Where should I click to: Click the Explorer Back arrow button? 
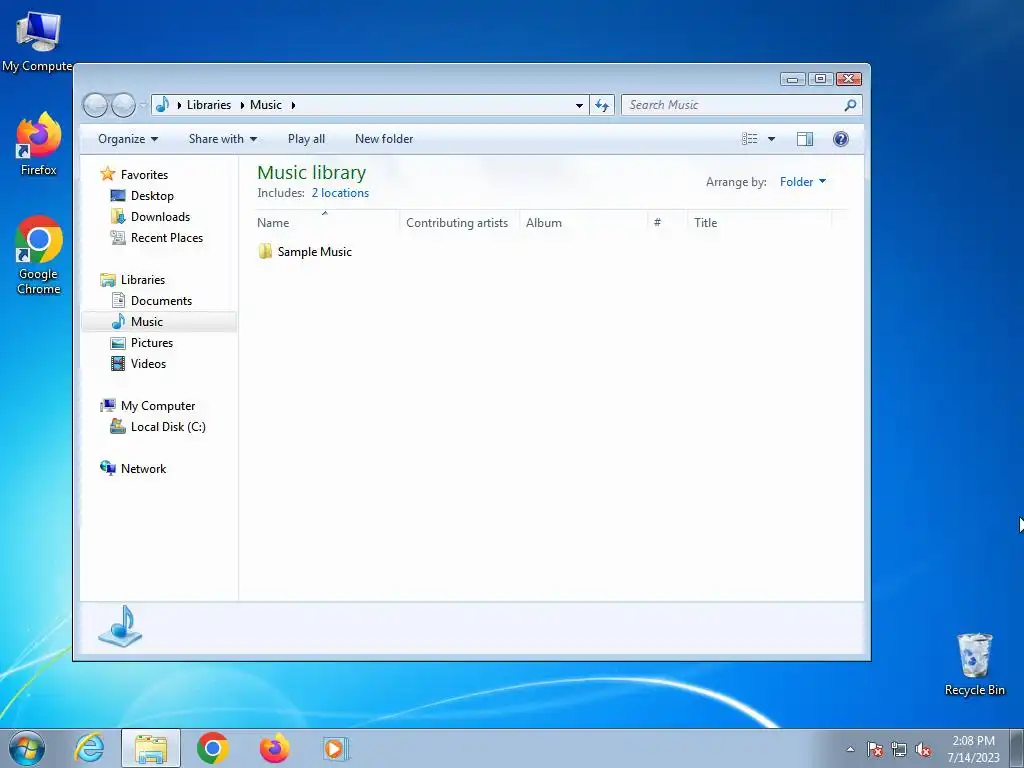[95, 105]
